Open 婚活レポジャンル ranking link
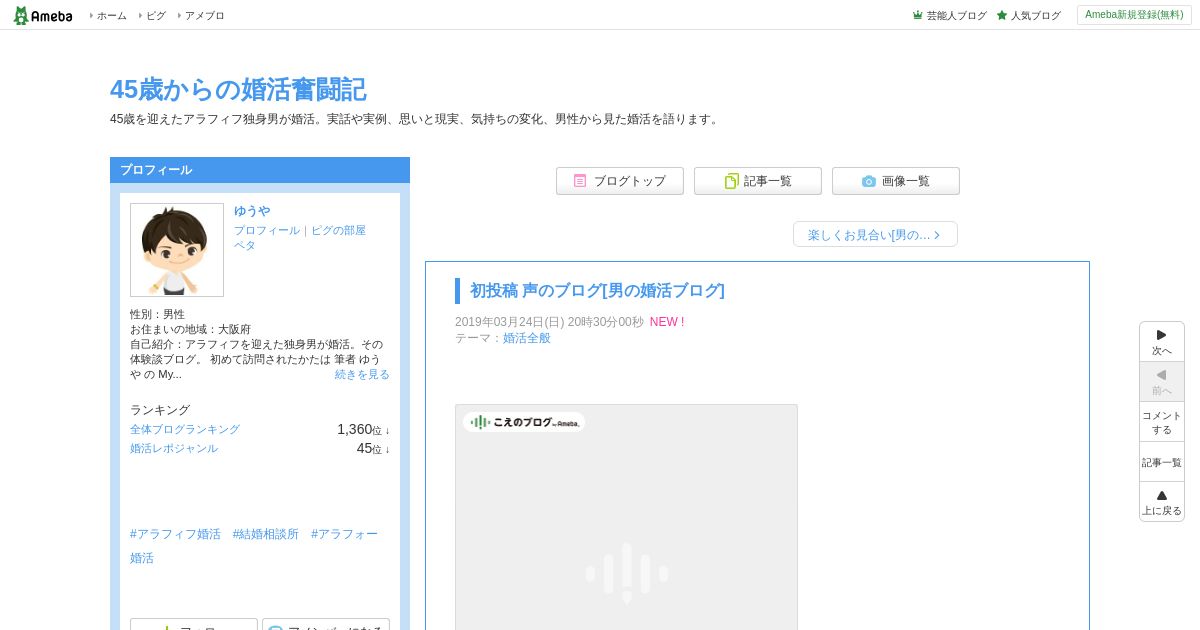The image size is (1200, 630). click(x=174, y=448)
